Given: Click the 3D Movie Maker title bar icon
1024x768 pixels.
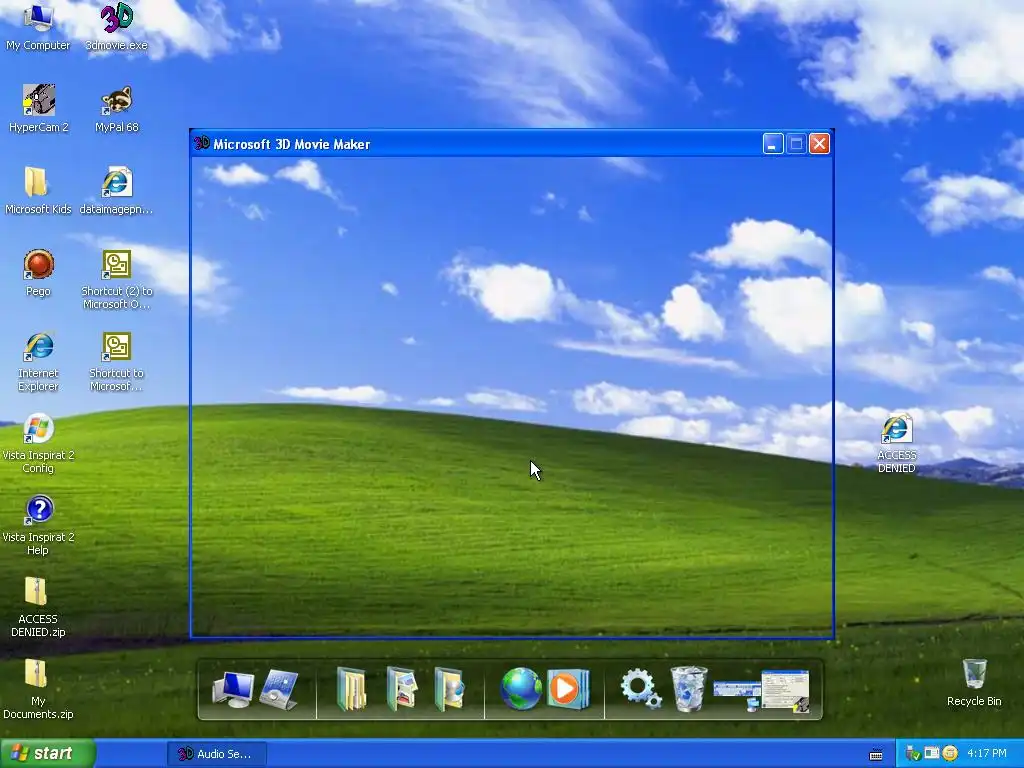Looking at the screenshot, I should (x=202, y=143).
